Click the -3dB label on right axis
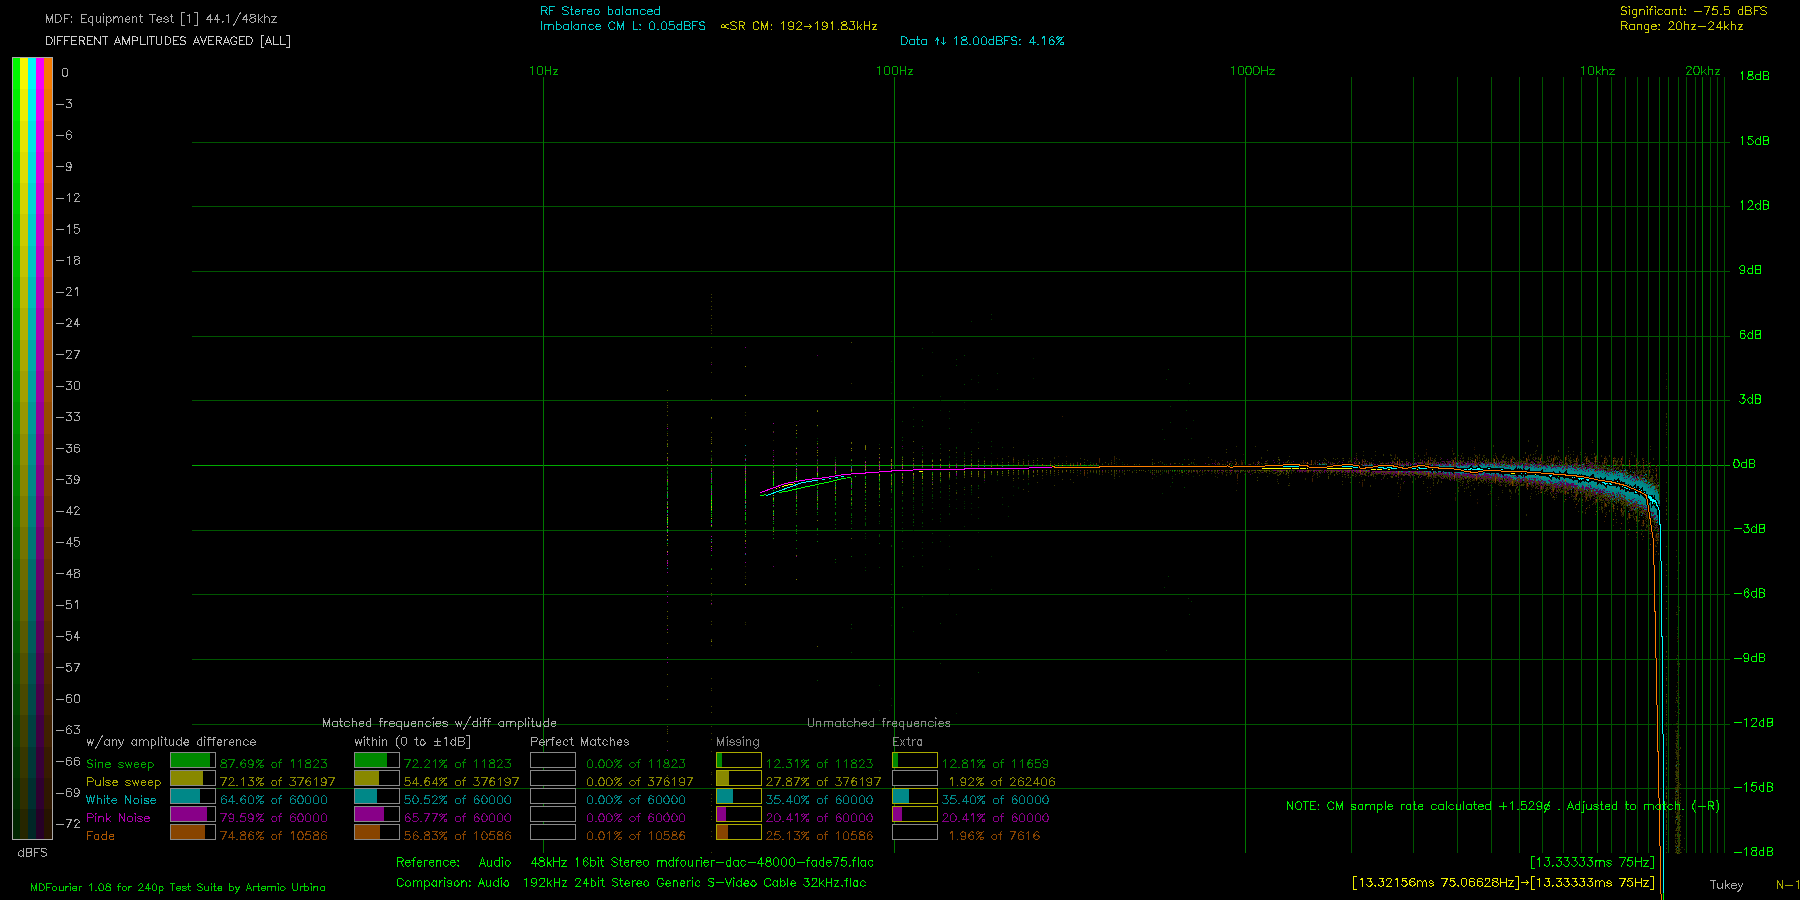This screenshot has height=900, width=1800. pyautogui.click(x=1750, y=529)
